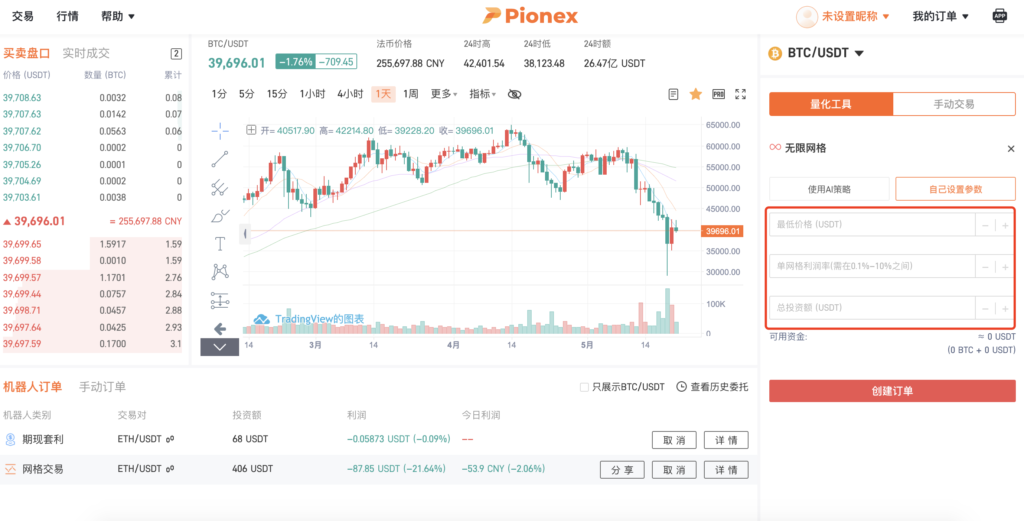This screenshot has height=521, width=1024.
Task: Expand the 帮助 menu
Action: [118, 16]
